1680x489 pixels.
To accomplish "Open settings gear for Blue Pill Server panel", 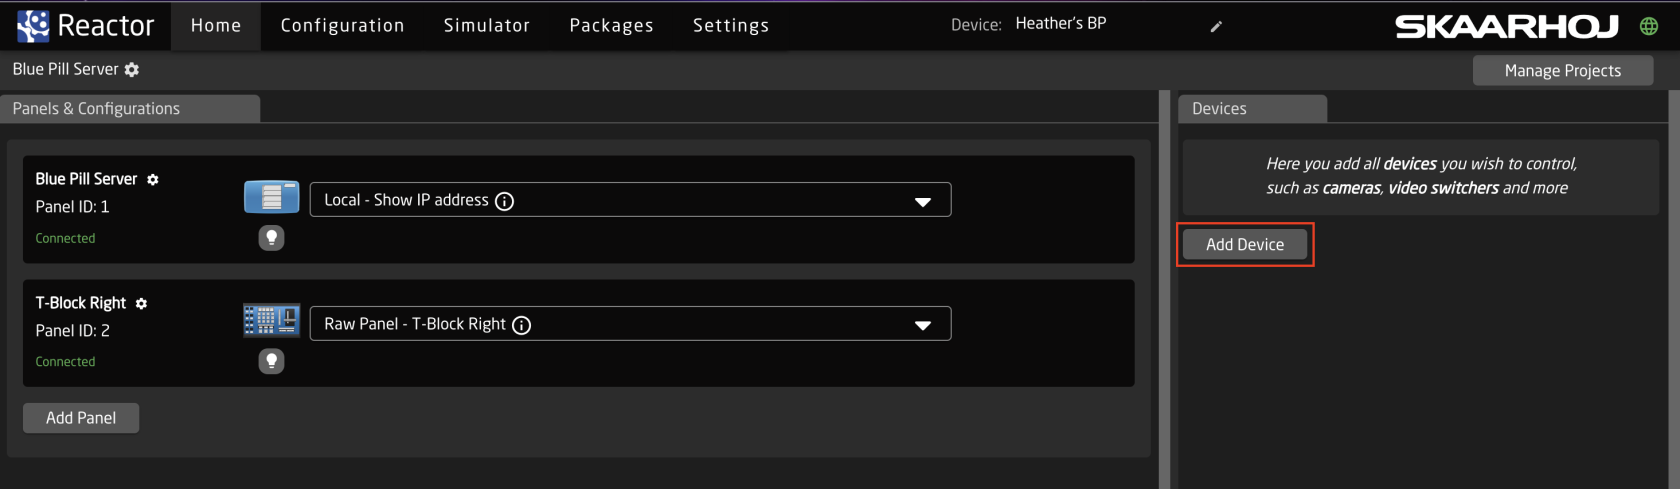I will 153,180.
